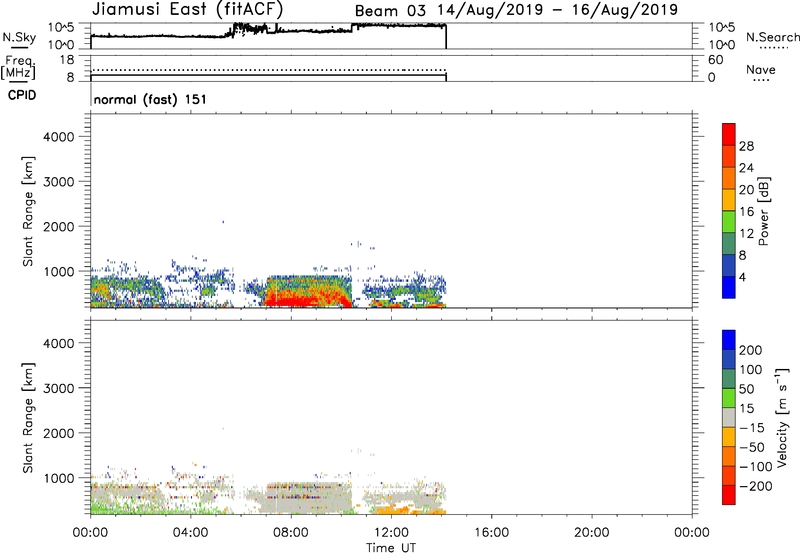The image size is (800, 554).
Task: Click the "04:00" time tick label
Action: (190, 533)
